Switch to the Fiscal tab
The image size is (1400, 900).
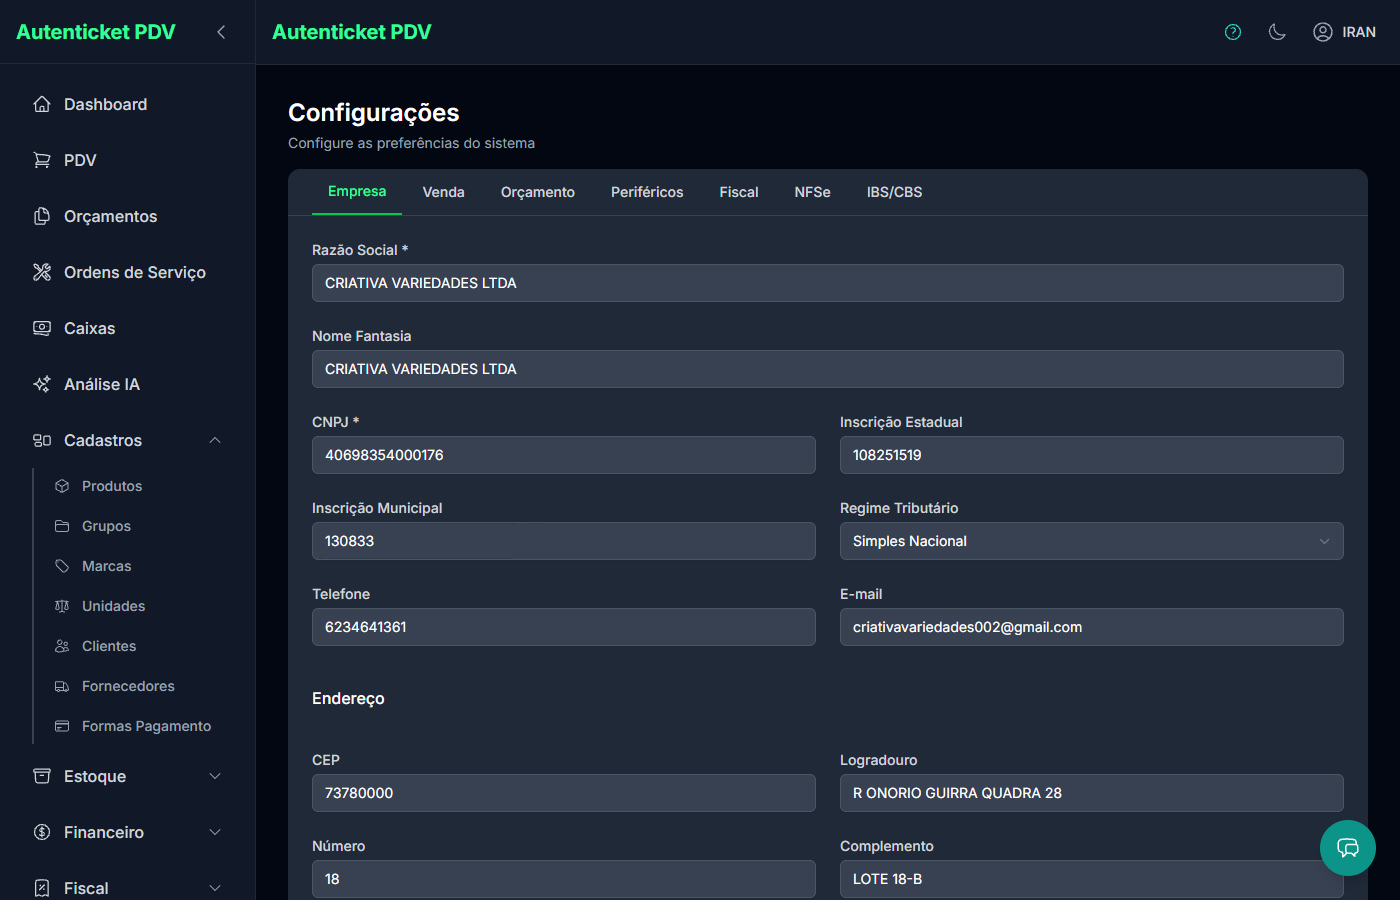pos(738,191)
